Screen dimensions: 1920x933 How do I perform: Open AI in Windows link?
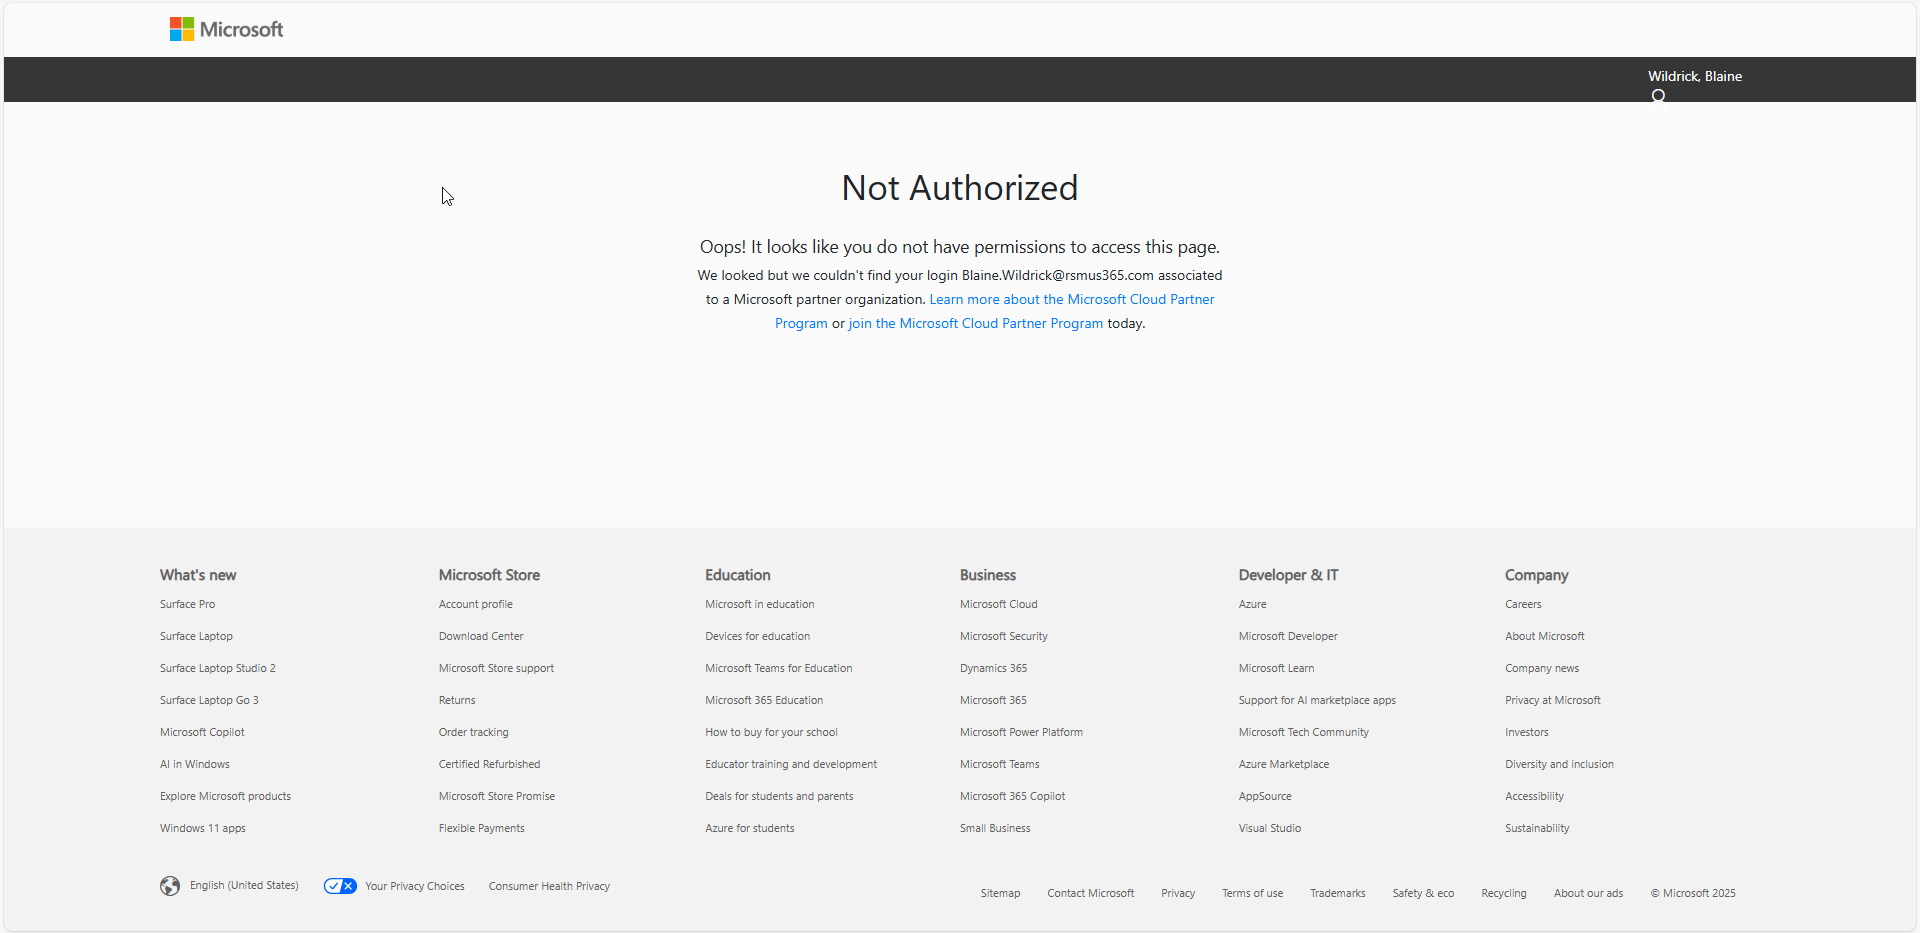195,764
